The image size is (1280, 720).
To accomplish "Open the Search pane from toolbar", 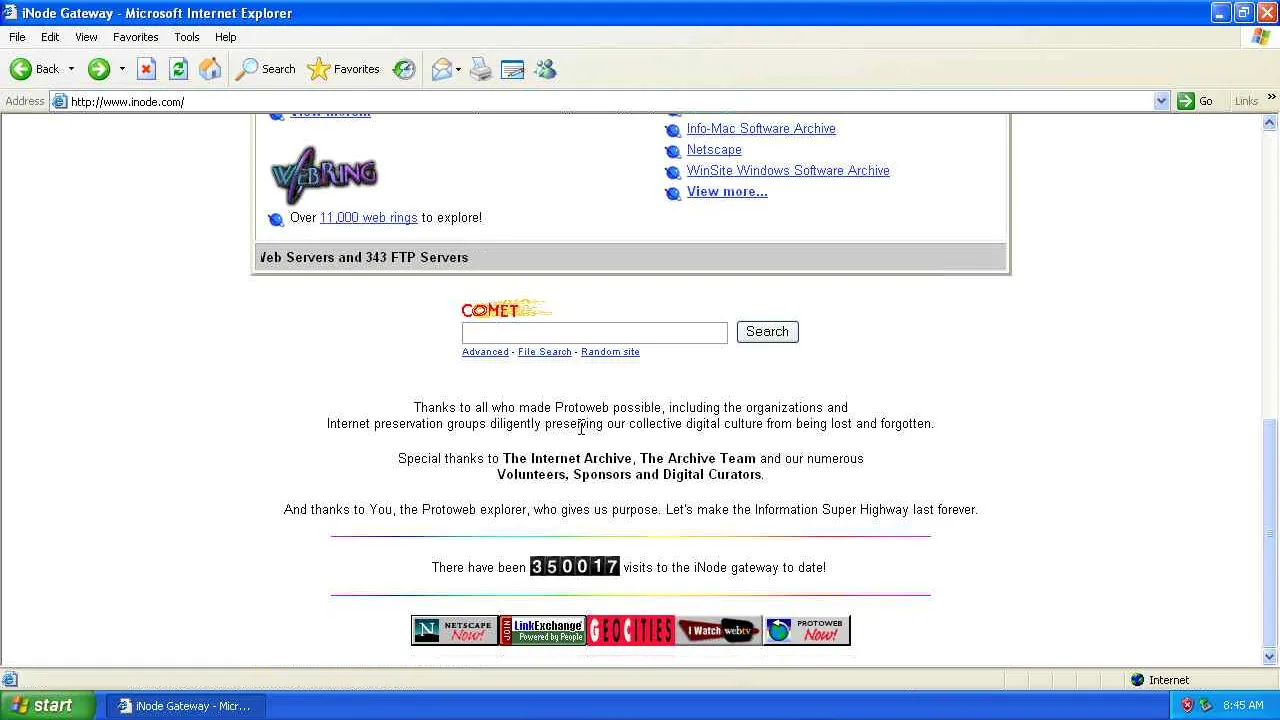I will (266, 69).
